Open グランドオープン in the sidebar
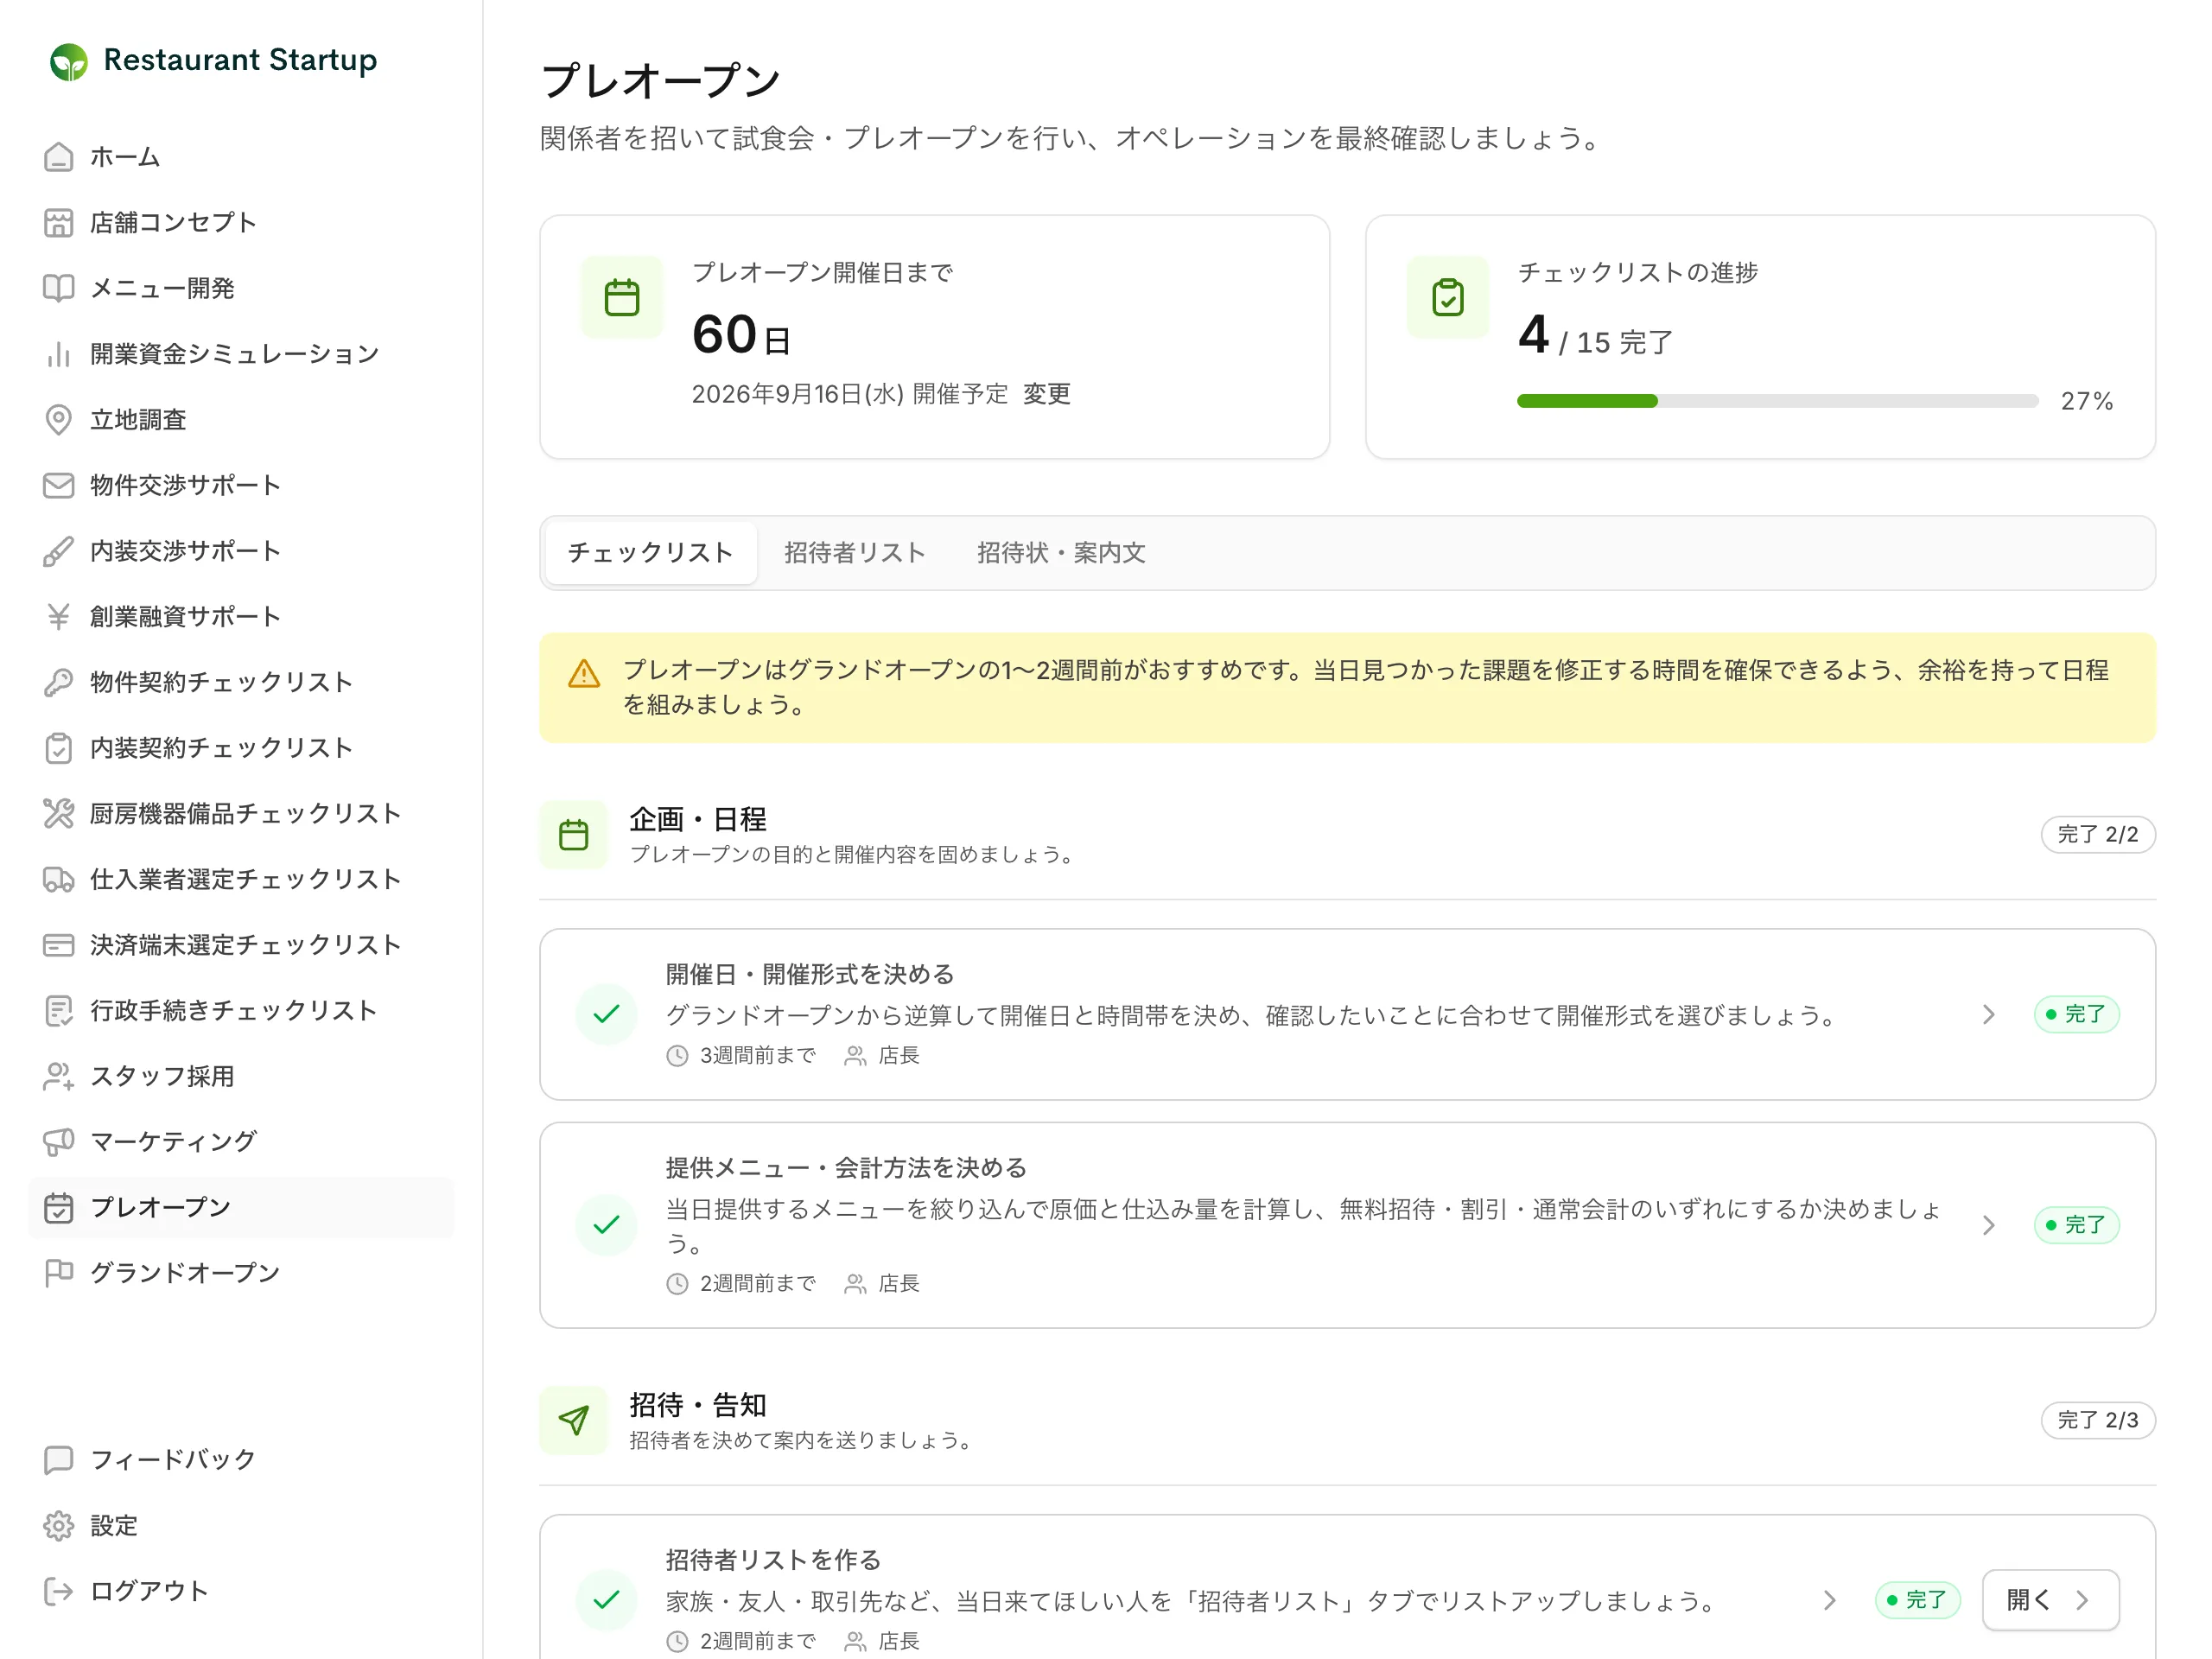This screenshot has height=1659, width=2212. (241, 1273)
